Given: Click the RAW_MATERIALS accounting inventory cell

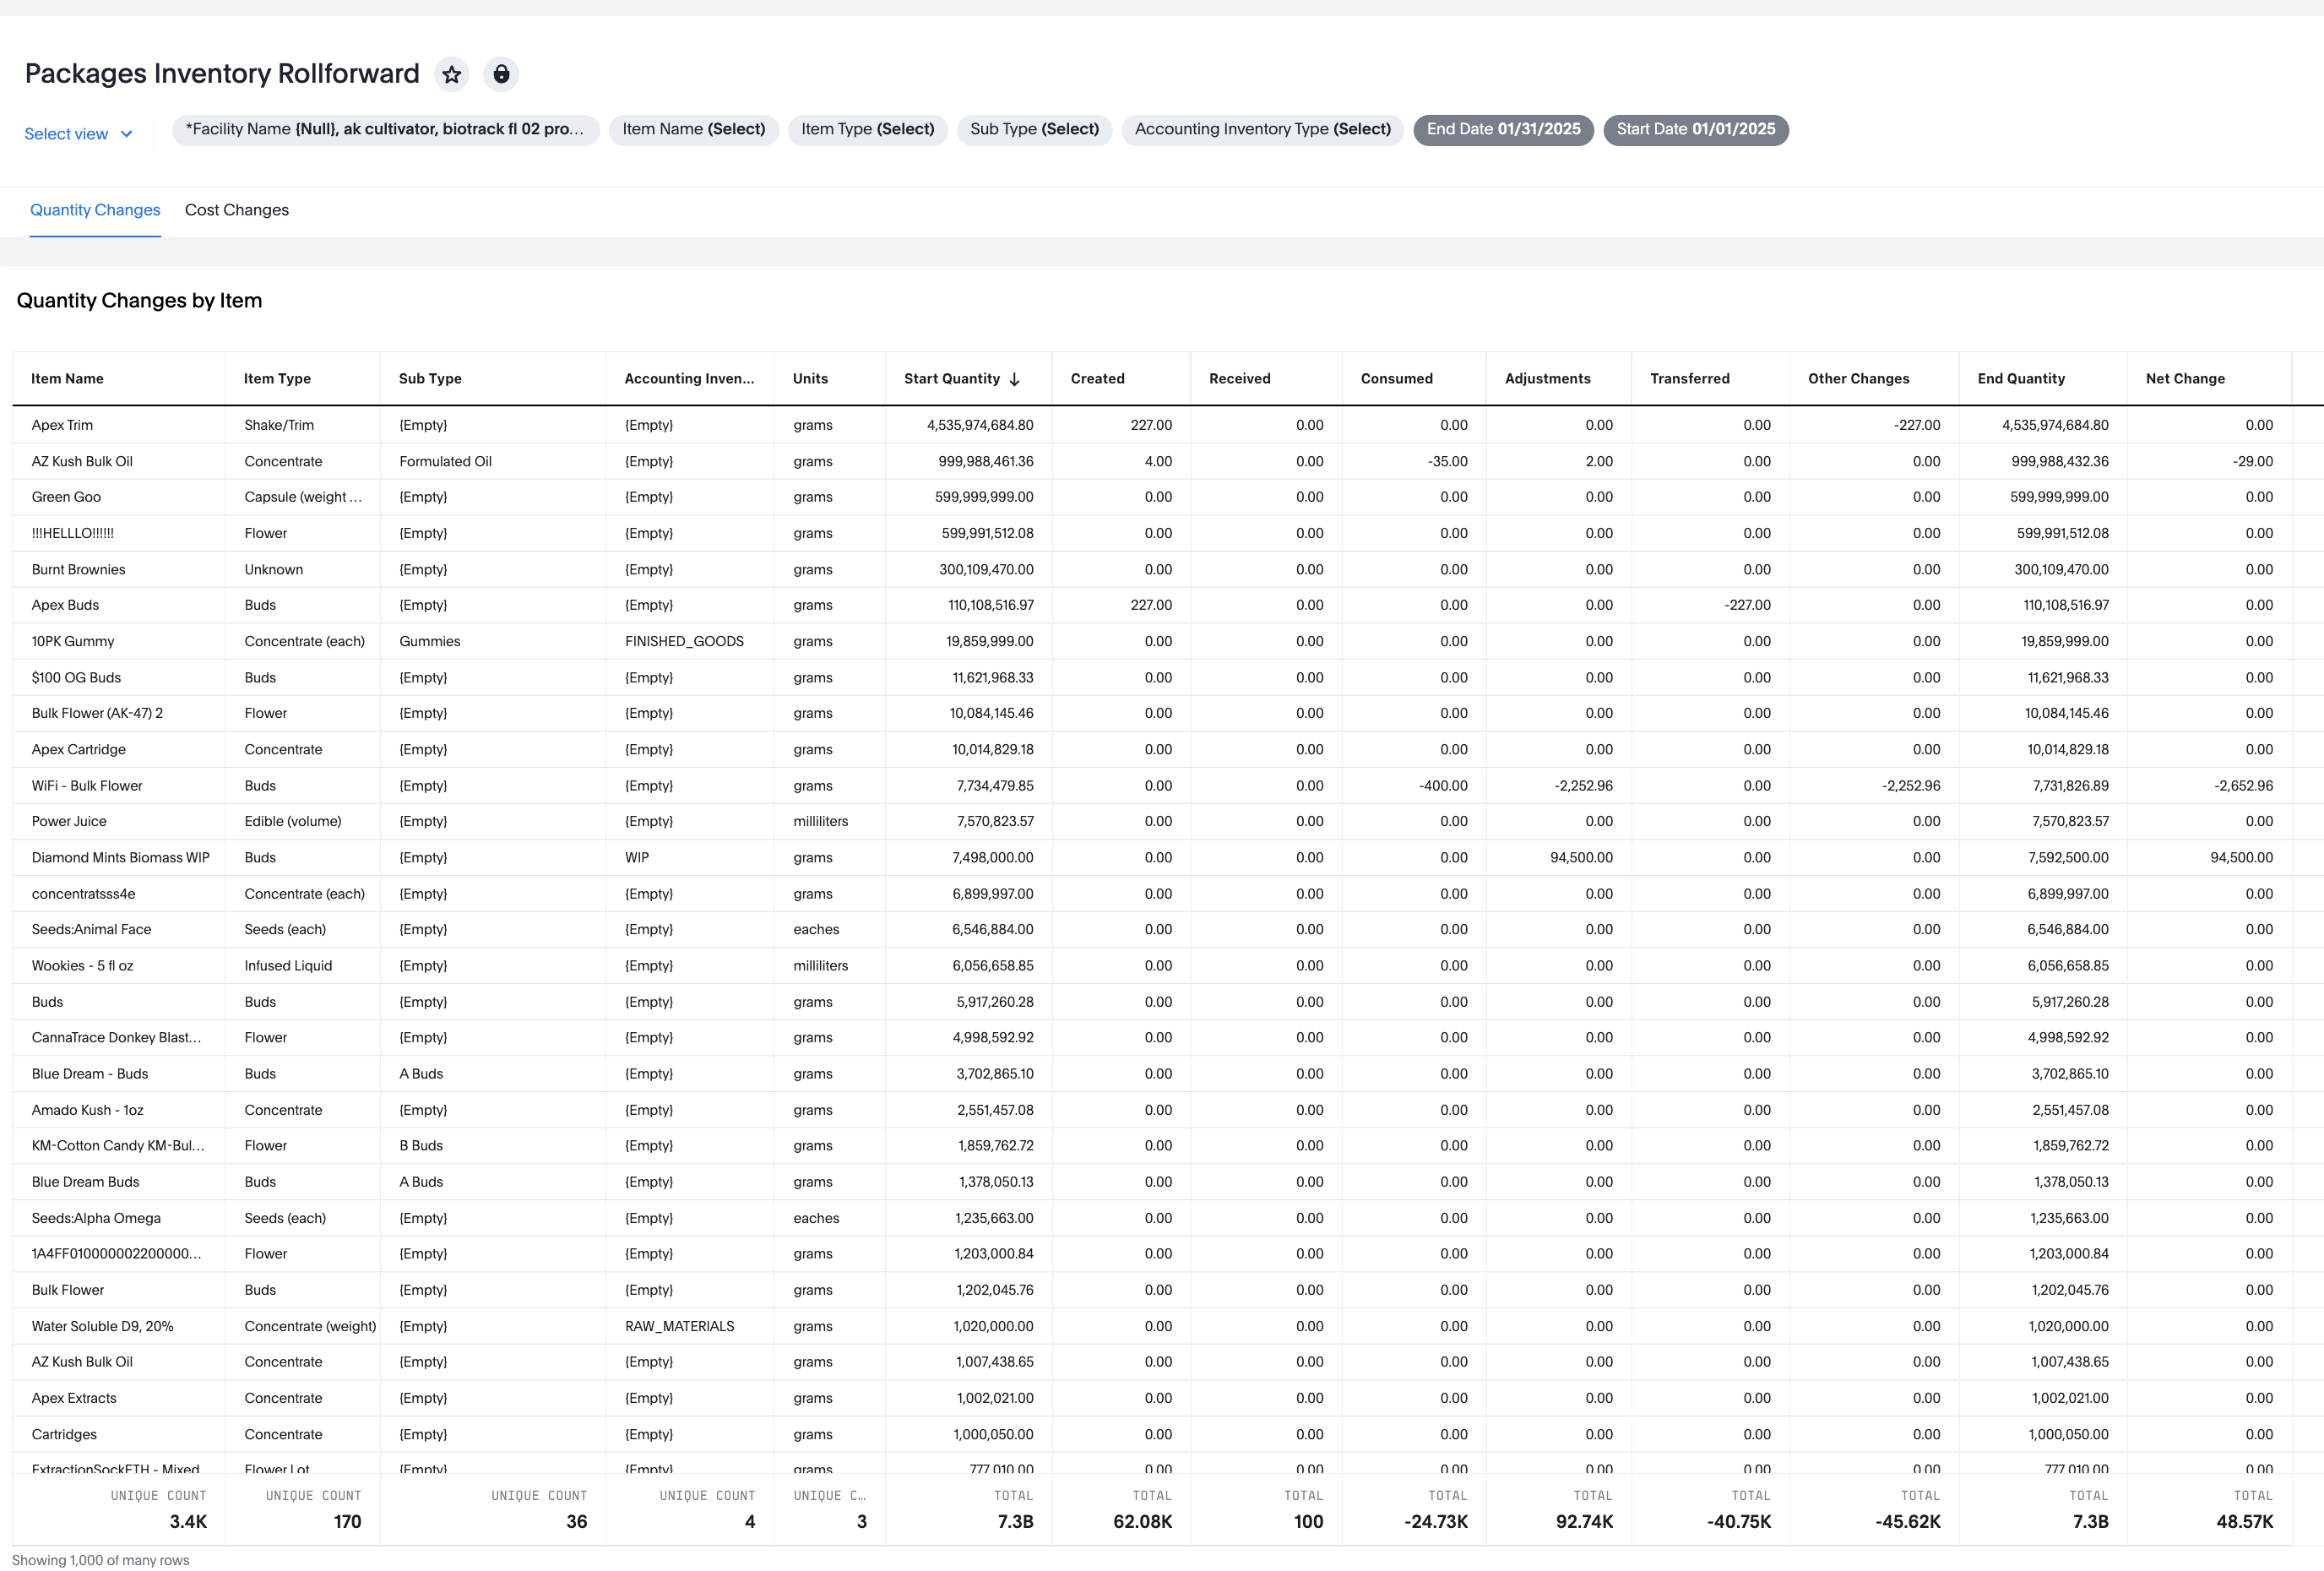Looking at the screenshot, I should 689,1326.
